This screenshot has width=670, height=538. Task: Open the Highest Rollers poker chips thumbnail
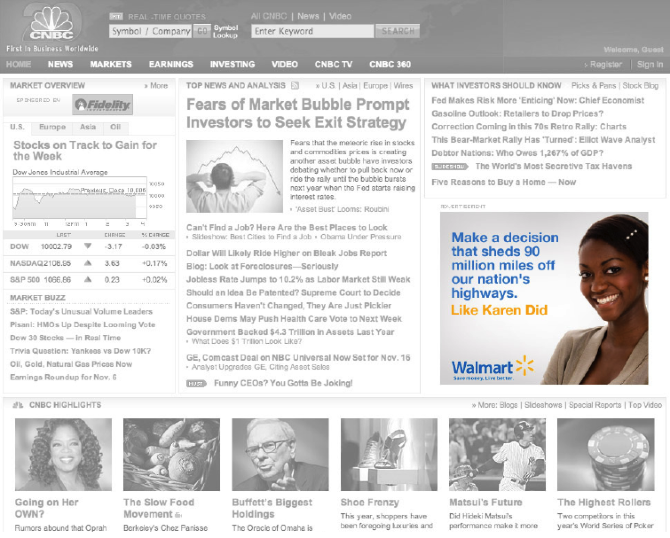pos(606,454)
